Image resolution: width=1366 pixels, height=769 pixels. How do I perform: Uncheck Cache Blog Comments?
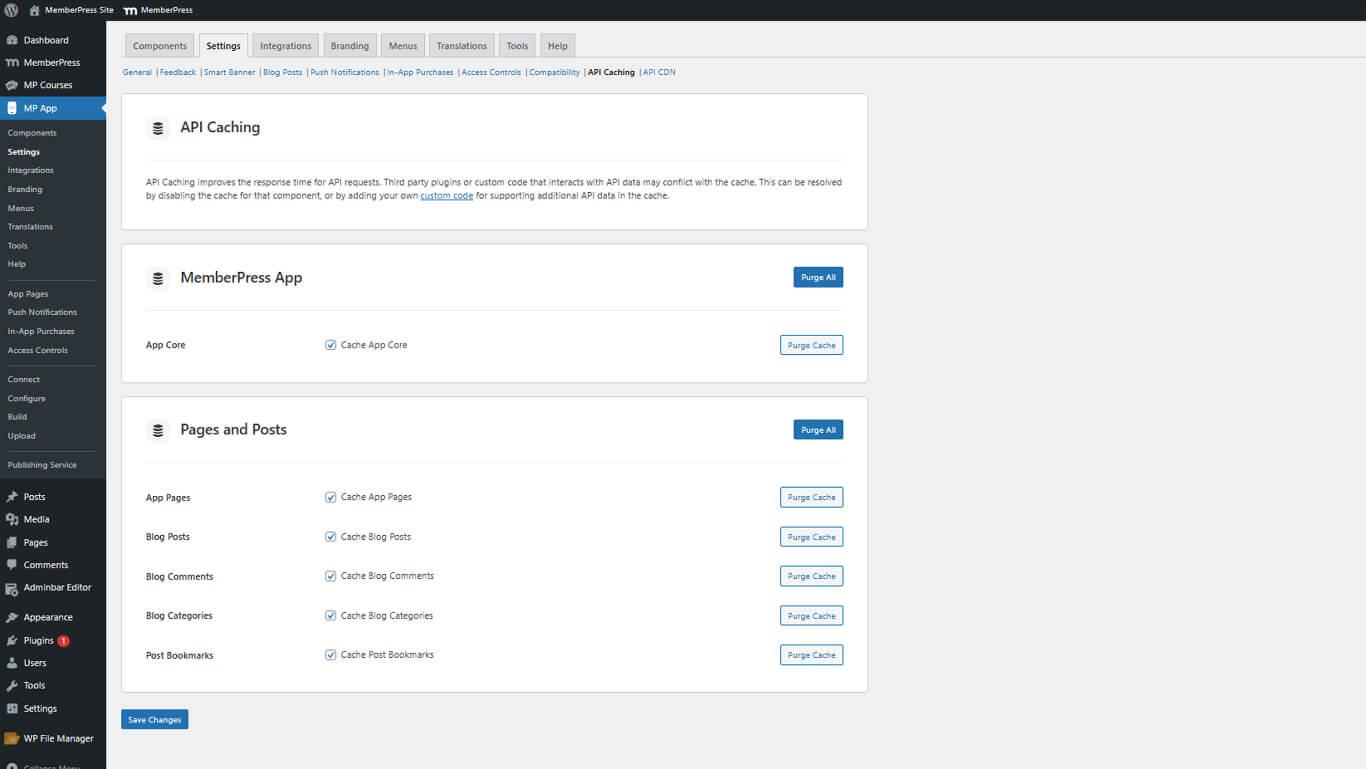pos(331,576)
